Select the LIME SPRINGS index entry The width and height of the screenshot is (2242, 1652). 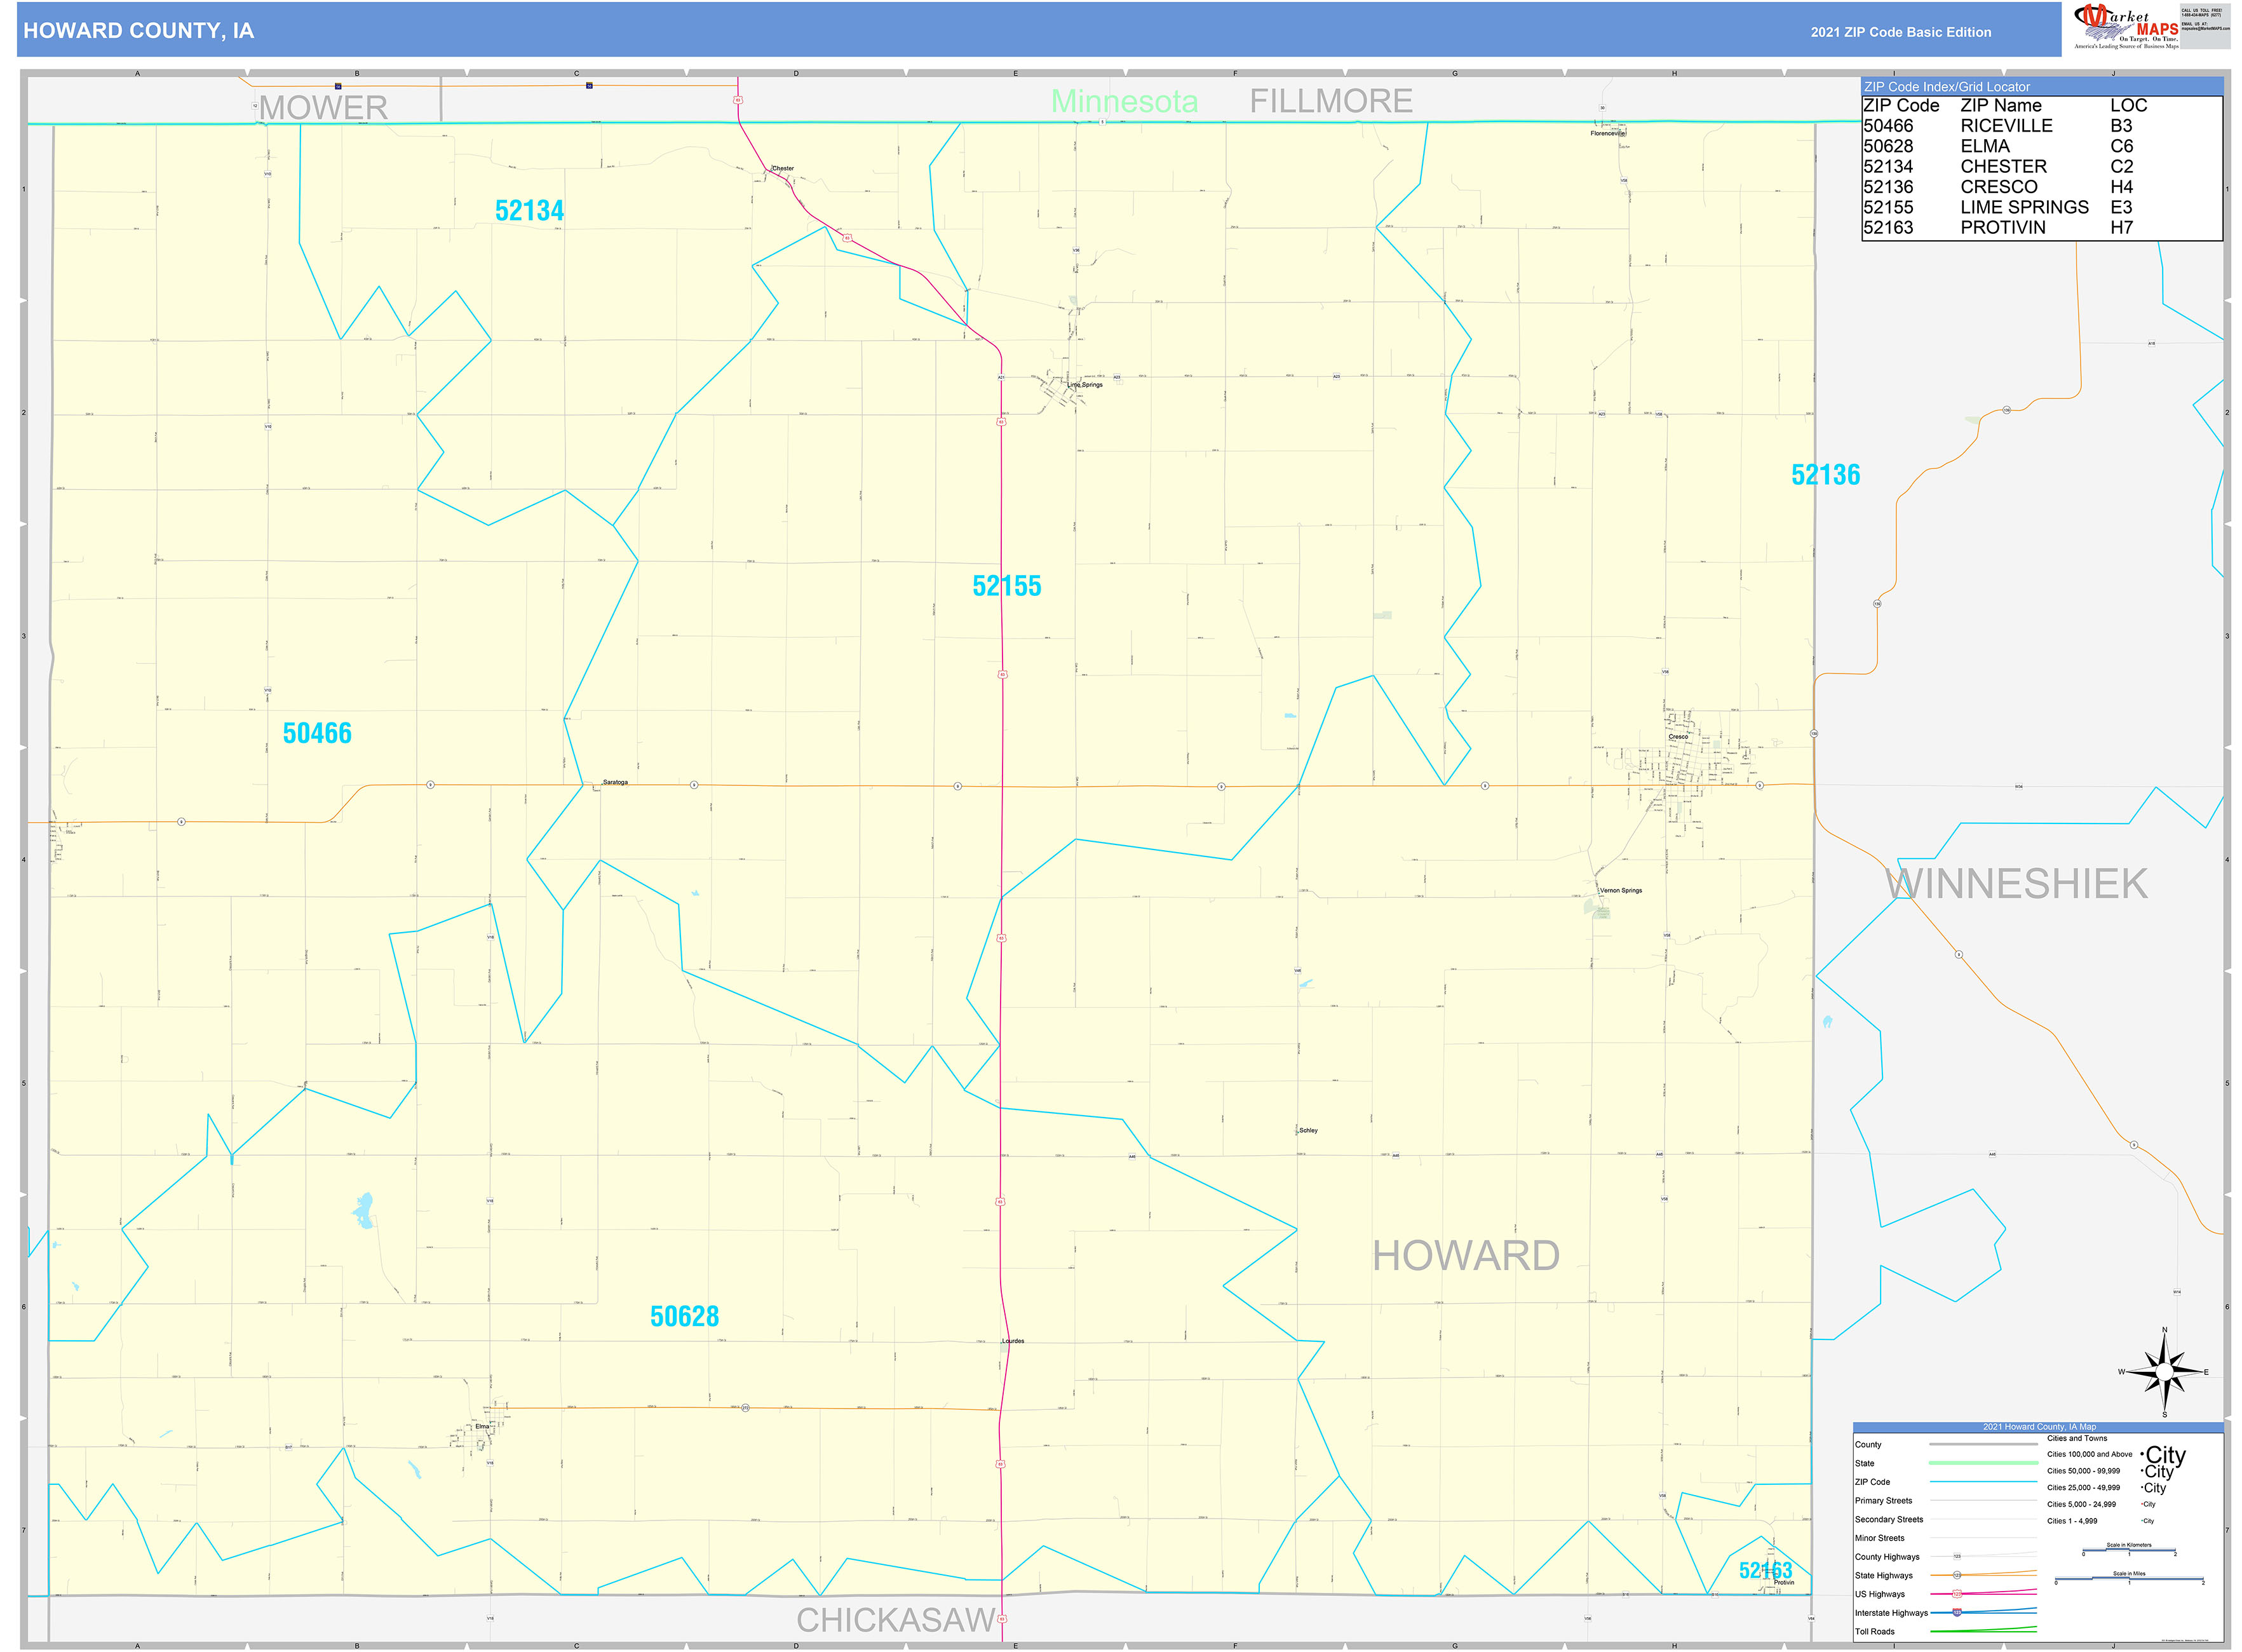pyautogui.click(x=2025, y=207)
